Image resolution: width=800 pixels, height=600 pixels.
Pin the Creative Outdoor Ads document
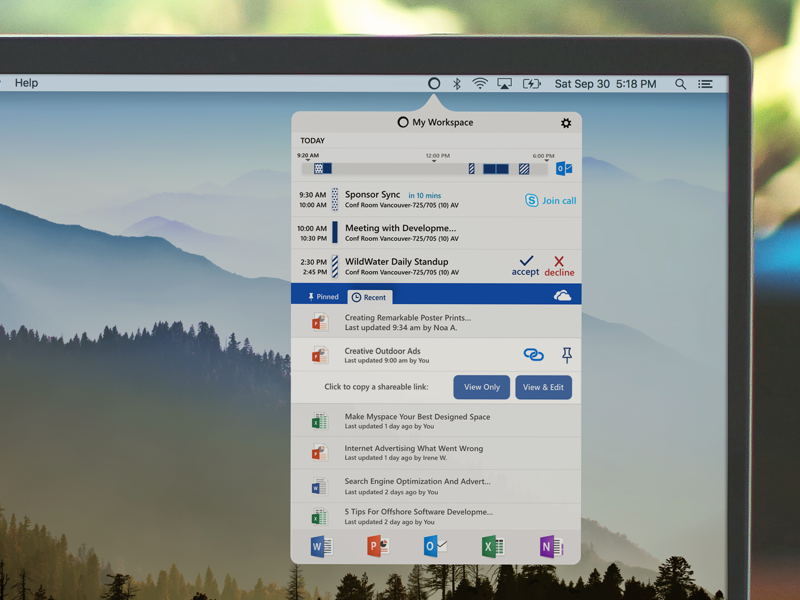pos(567,355)
